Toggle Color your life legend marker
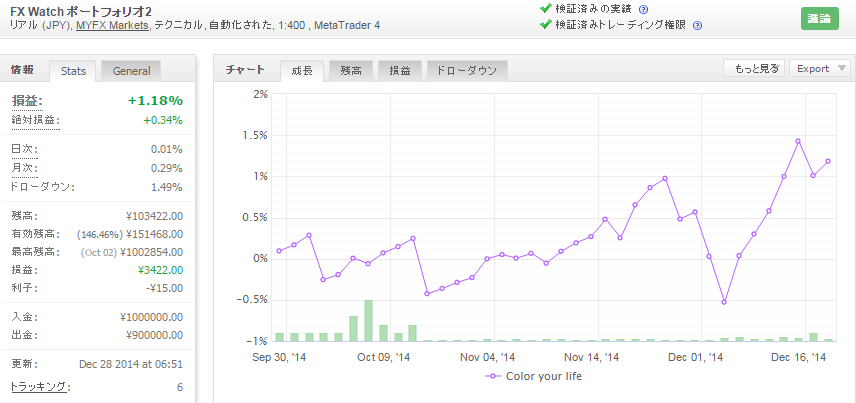This screenshot has height=403, width=856. 494,376
